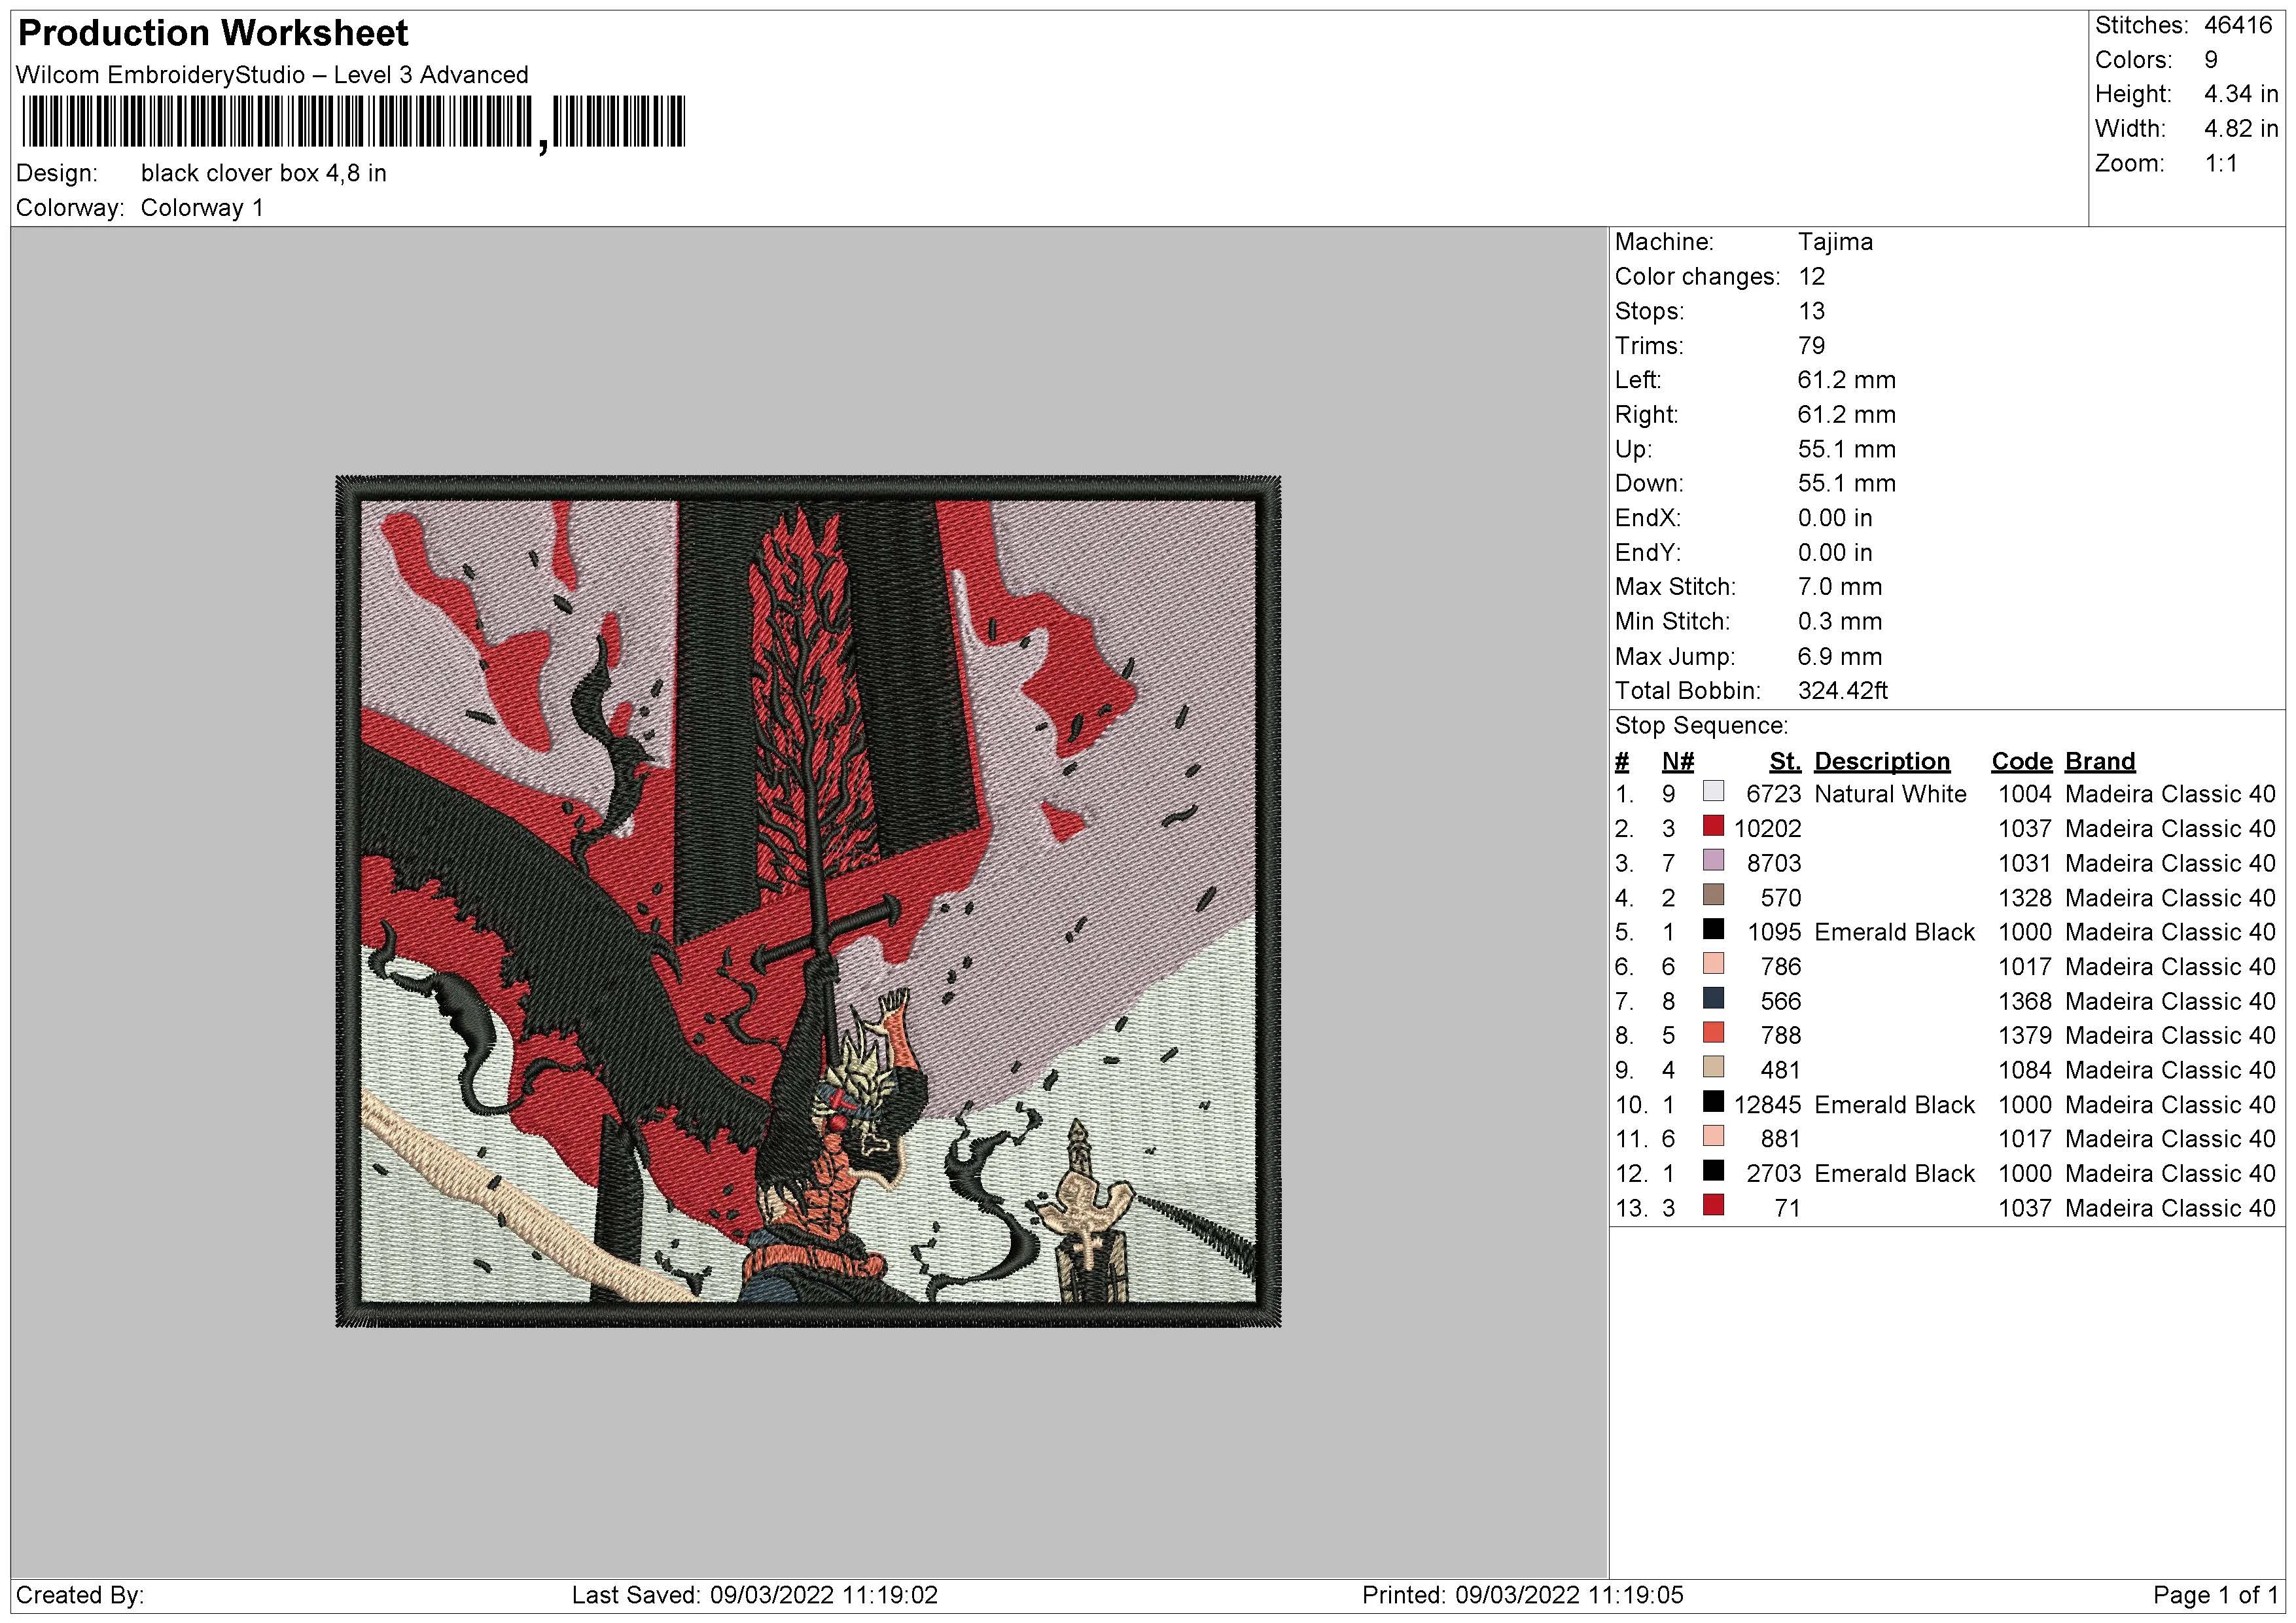This screenshot has height=1623, width=2296.
Task: Click the Left value 61.2 mm
Action: 1846,380
